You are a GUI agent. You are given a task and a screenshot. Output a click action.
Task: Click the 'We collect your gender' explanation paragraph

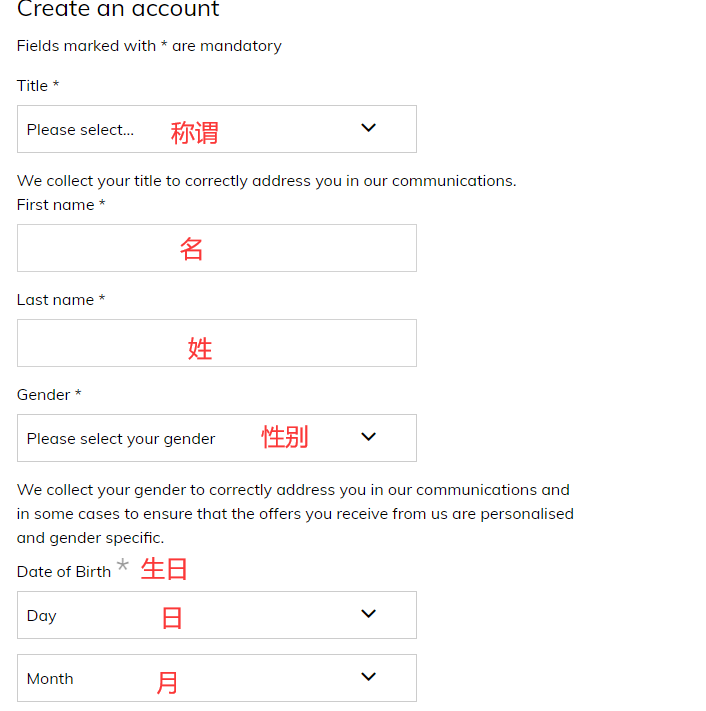coord(295,514)
